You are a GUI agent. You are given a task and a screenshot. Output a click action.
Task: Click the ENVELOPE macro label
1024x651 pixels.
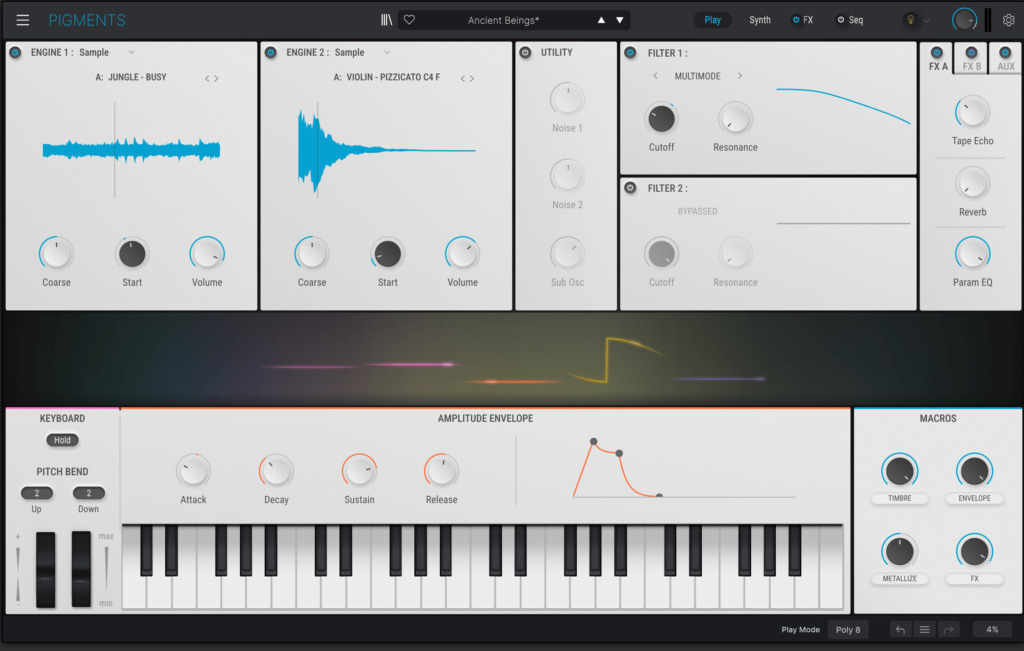pos(974,498)
